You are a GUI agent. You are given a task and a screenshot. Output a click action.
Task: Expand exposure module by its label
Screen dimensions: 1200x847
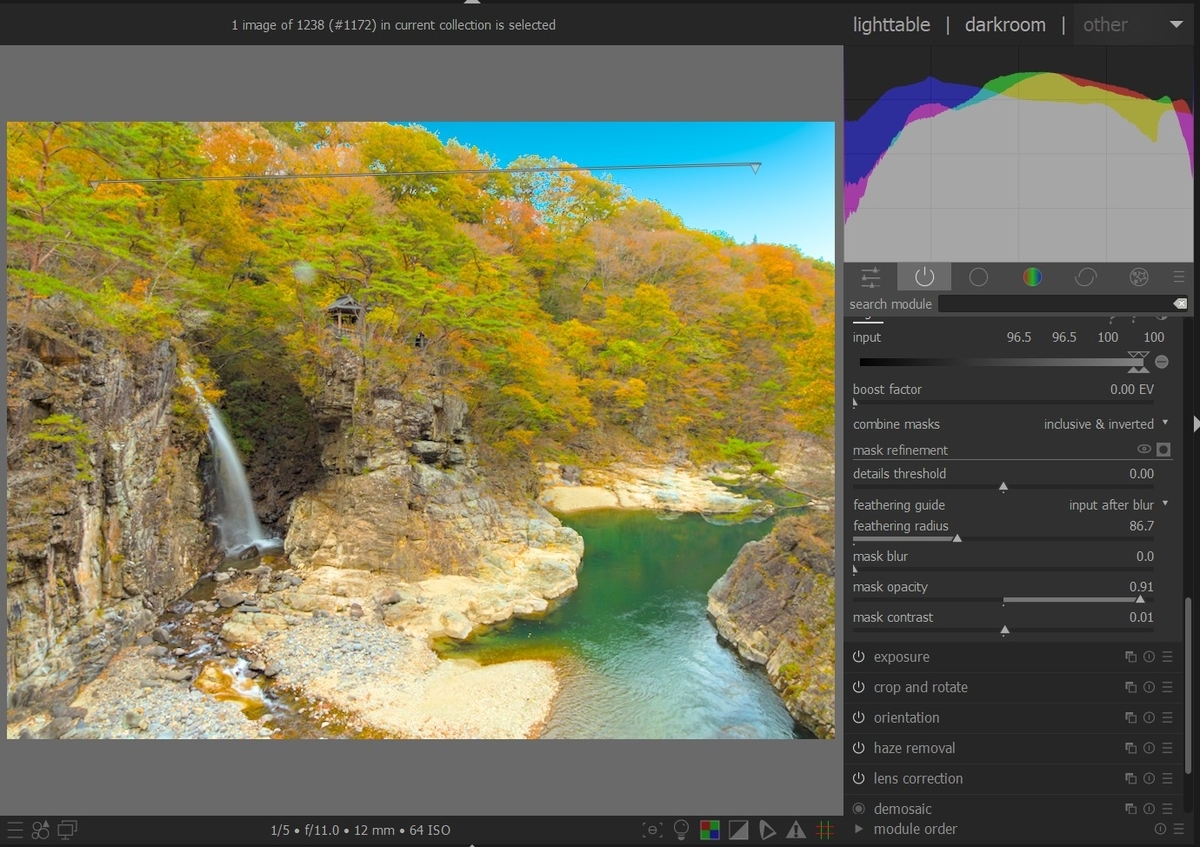901,657
